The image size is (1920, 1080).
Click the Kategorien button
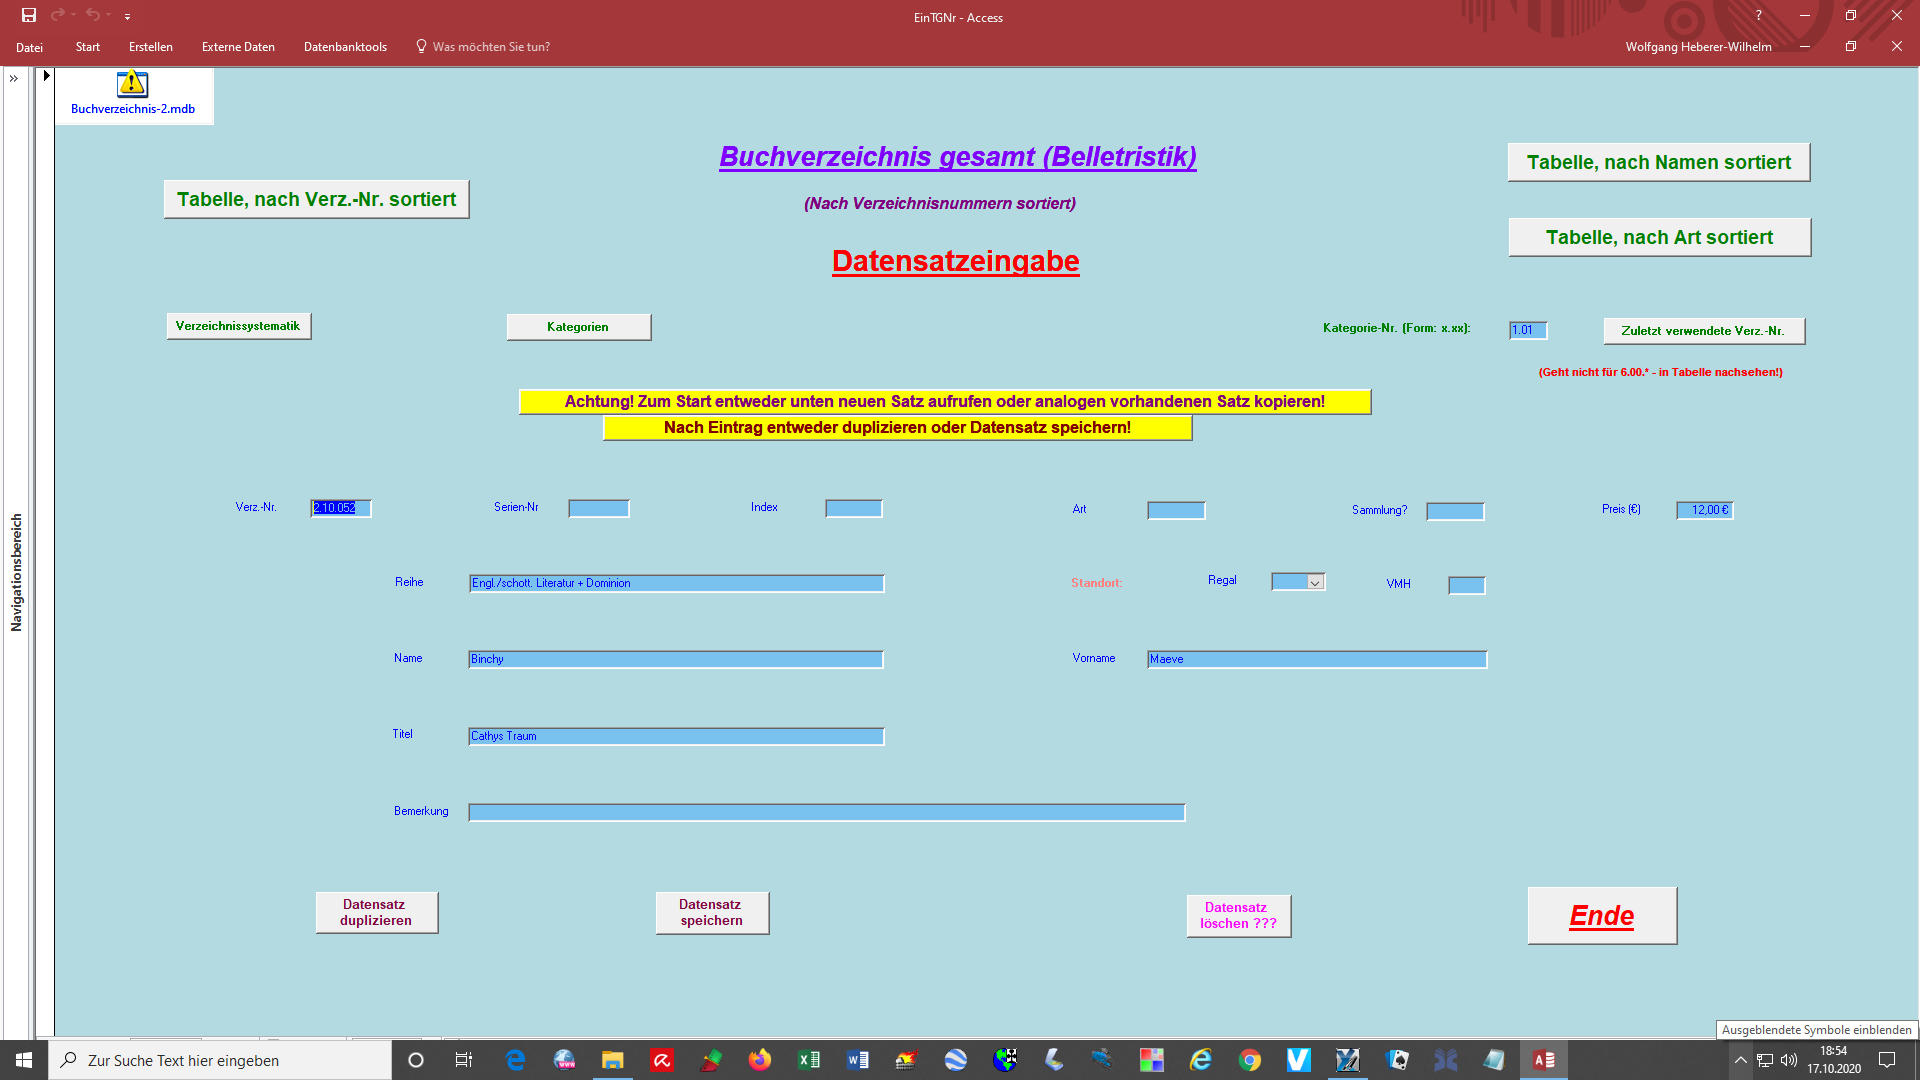click(578, 327)
